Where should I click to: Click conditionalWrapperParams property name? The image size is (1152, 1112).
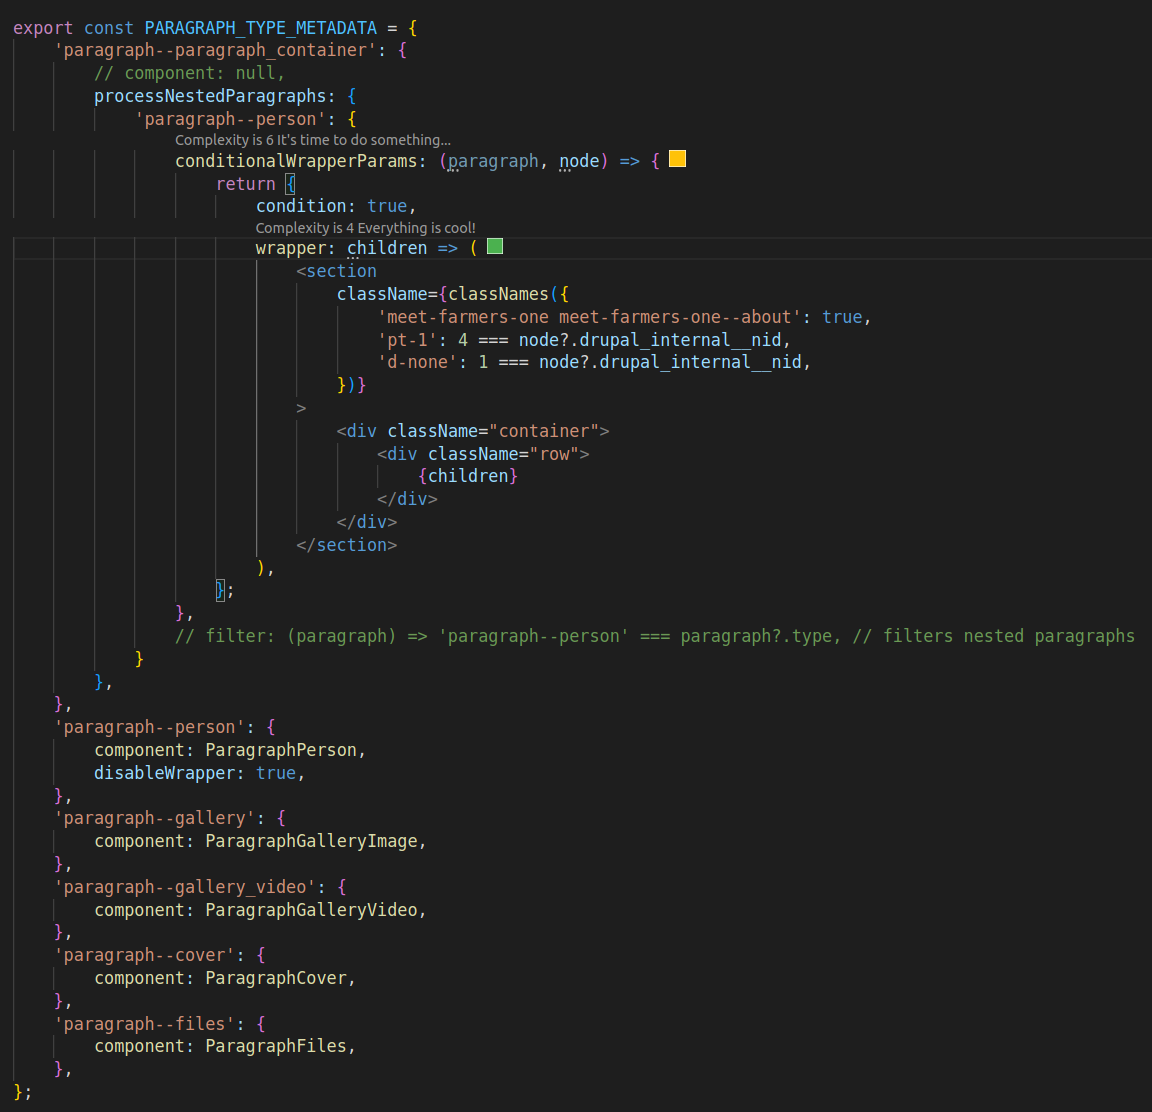tap(296, 161)
